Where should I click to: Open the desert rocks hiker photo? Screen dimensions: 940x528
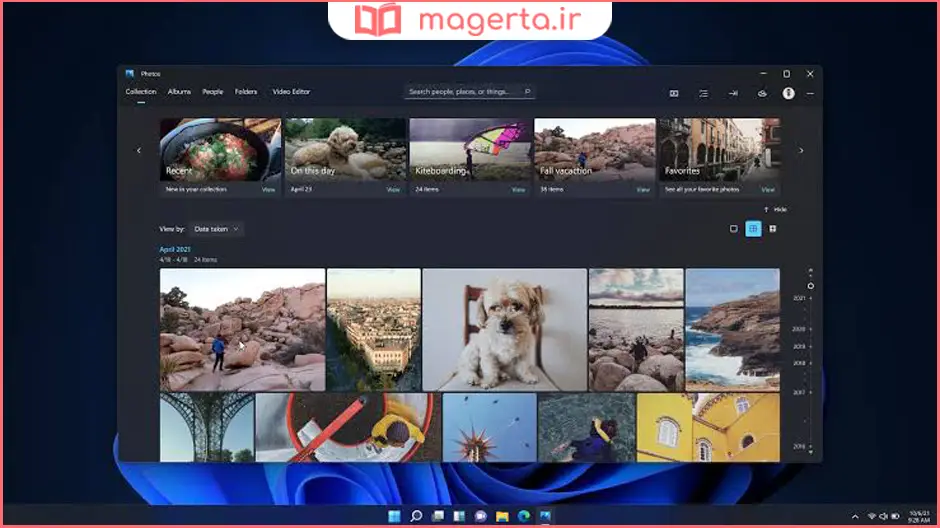[242, 330]
